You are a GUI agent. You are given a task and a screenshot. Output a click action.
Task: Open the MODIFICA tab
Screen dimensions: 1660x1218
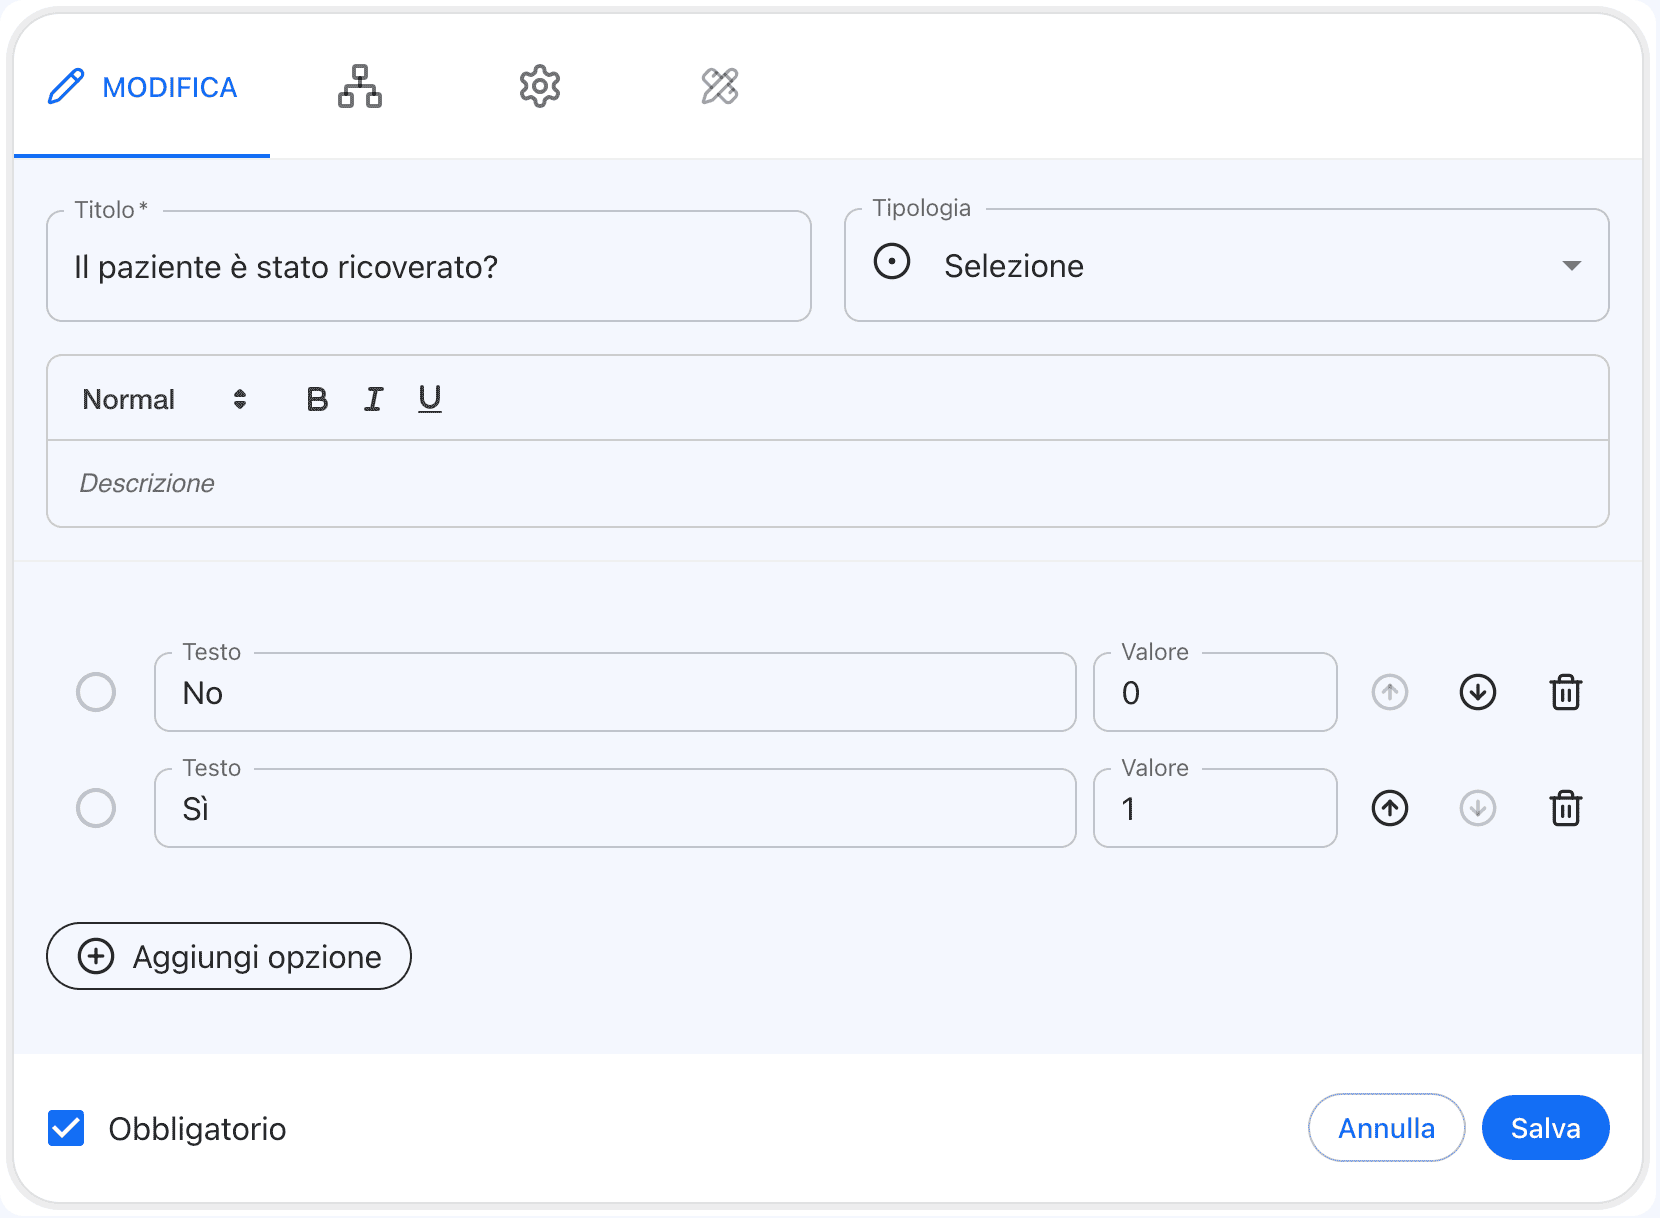pos(142,87)
